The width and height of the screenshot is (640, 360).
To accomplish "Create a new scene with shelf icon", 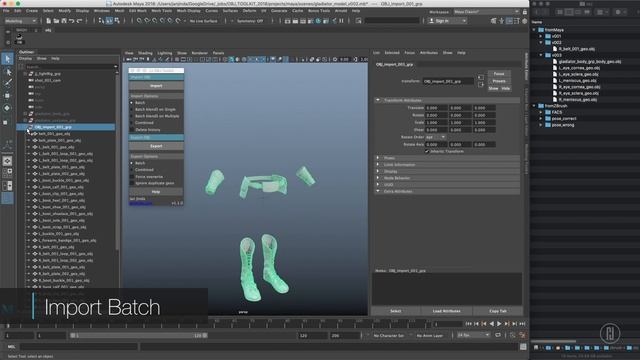I will [x=49, y=20].
